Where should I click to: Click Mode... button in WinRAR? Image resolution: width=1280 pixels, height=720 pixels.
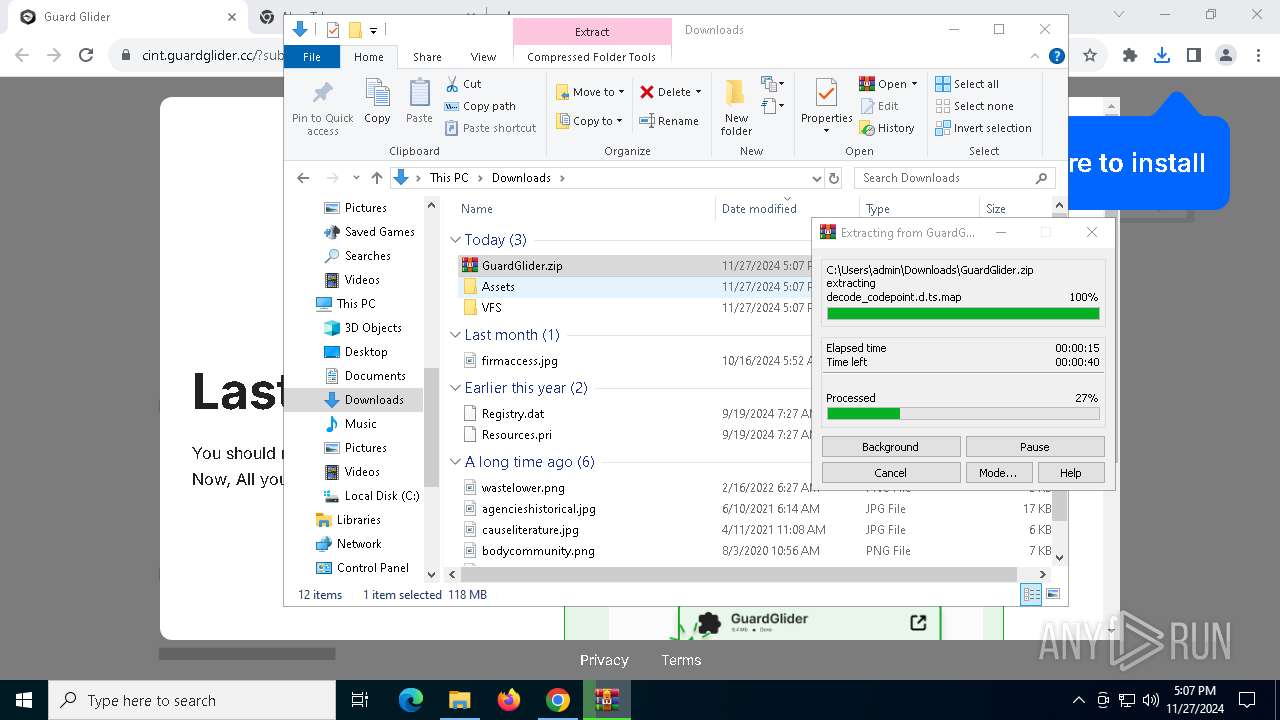pyautogui.click(x=998, y=473)
